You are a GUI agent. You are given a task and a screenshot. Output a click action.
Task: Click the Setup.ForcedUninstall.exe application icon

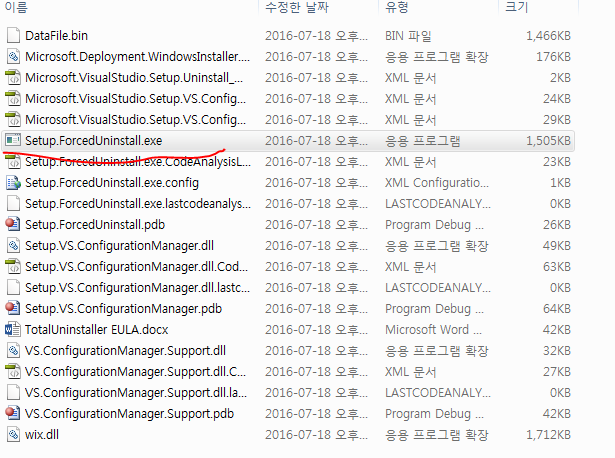(x=13, y=140)
